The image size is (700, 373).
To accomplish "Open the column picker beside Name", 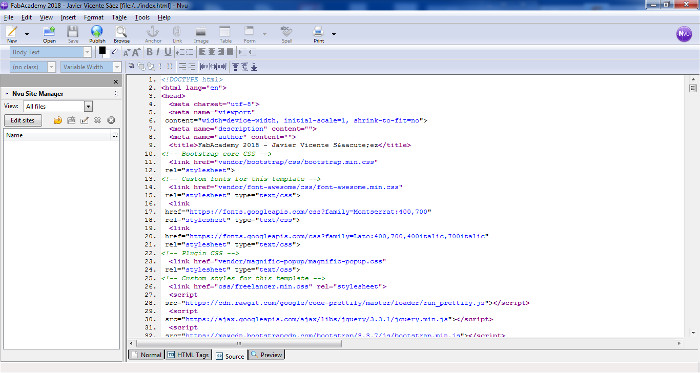I will (x=115, y=135).
